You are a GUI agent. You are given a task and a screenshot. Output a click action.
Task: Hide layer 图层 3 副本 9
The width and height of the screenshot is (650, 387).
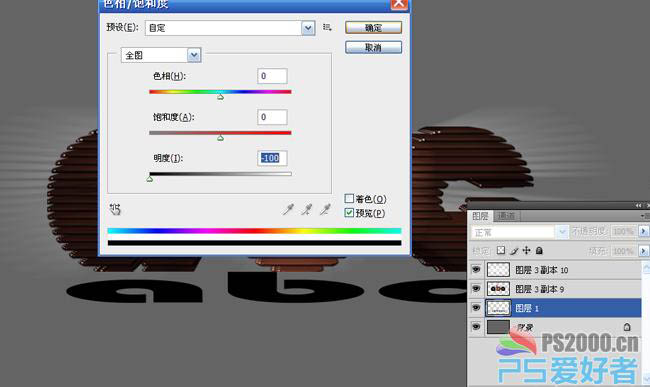476,288
